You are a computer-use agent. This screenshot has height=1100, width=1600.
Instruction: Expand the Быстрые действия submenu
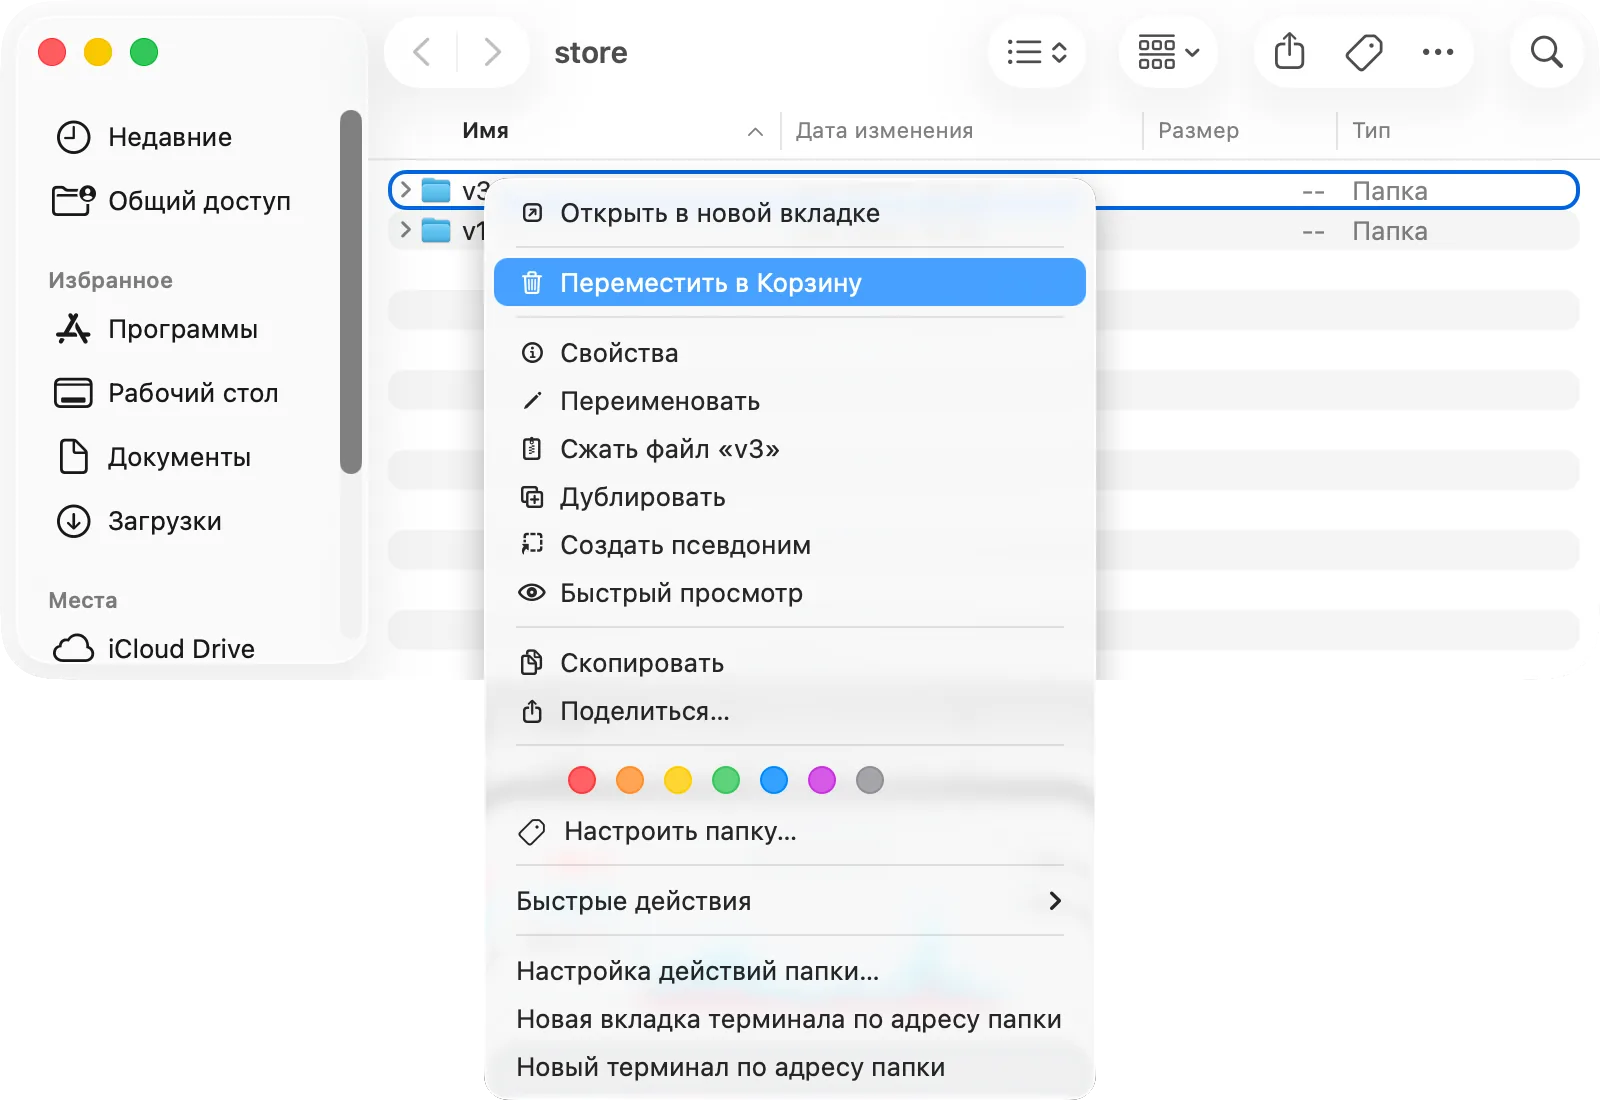[x=790, y=901]
